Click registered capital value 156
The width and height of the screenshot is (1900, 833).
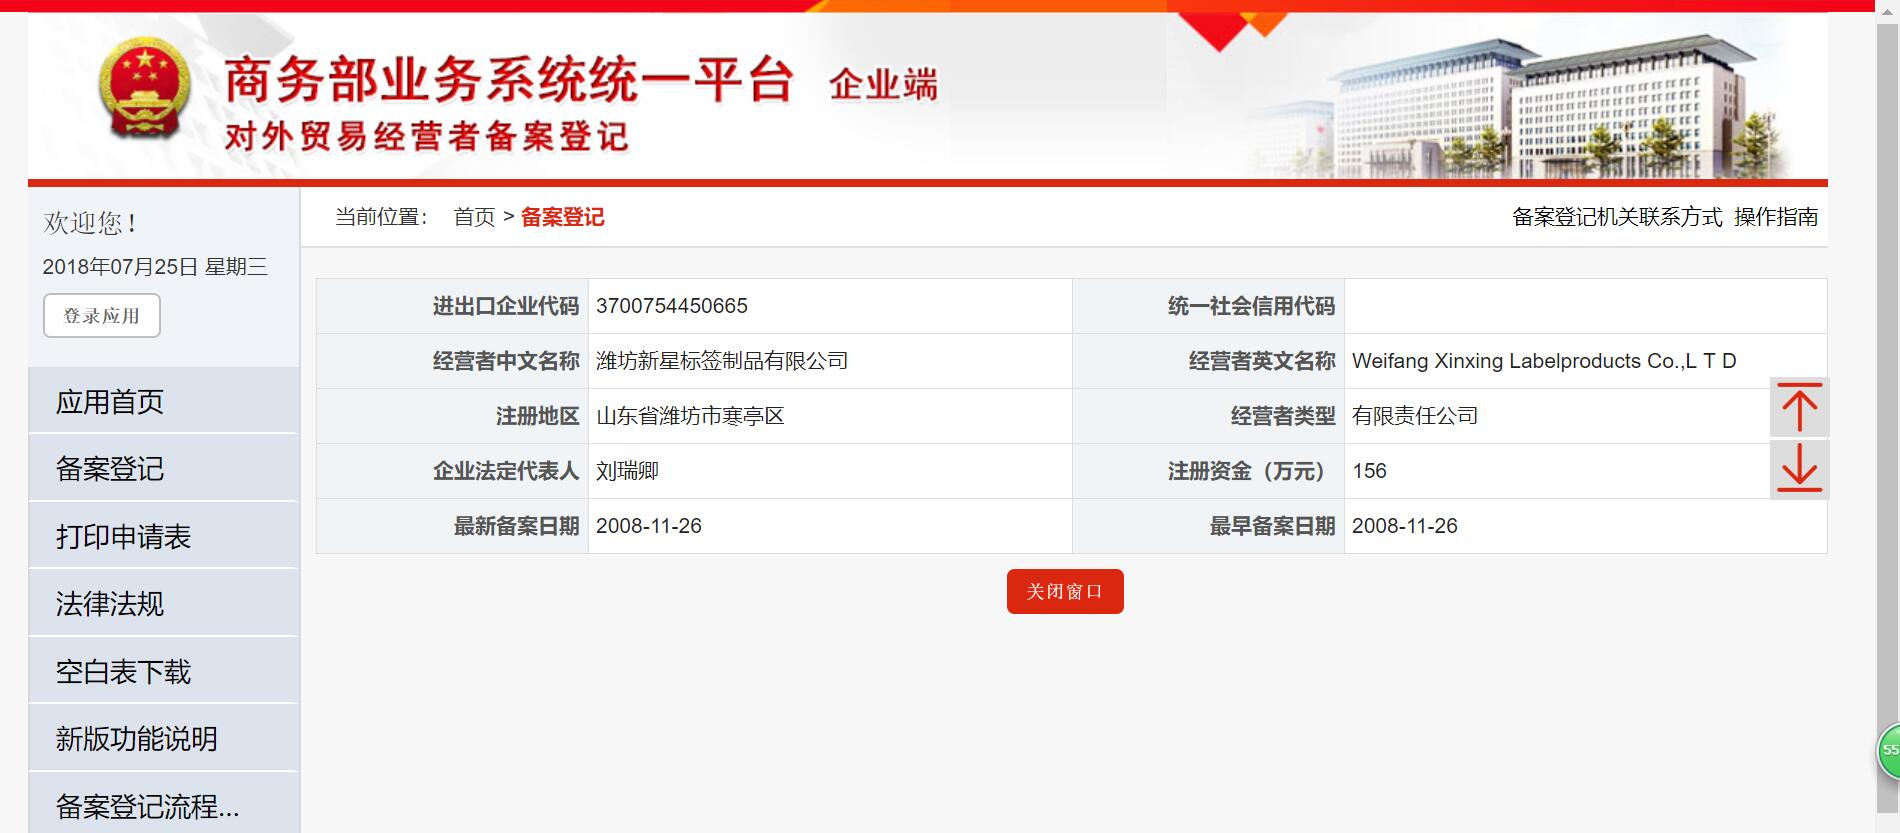pos(1369,471)
